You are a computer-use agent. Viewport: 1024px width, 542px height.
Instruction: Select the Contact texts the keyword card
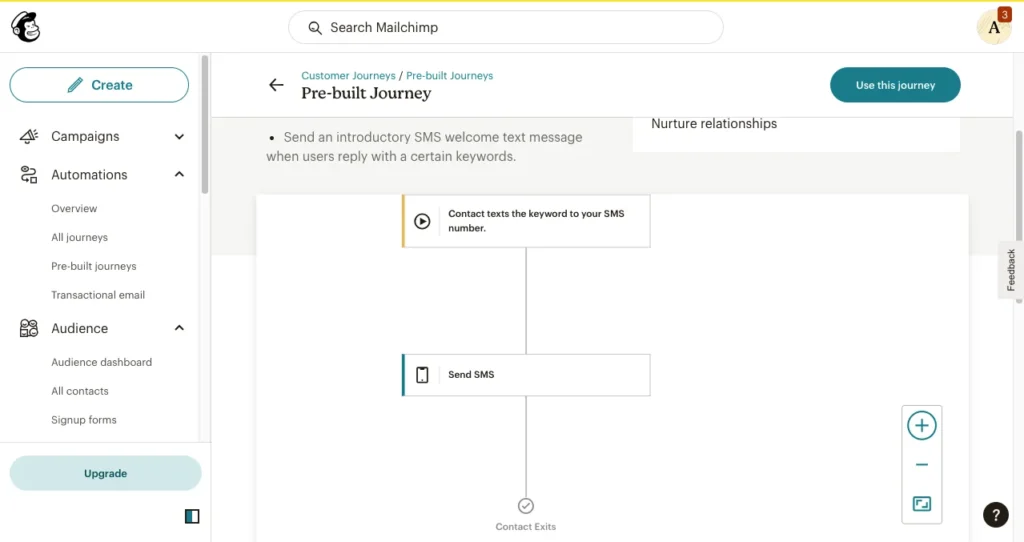pyautogui.click(x=526, y=221)
